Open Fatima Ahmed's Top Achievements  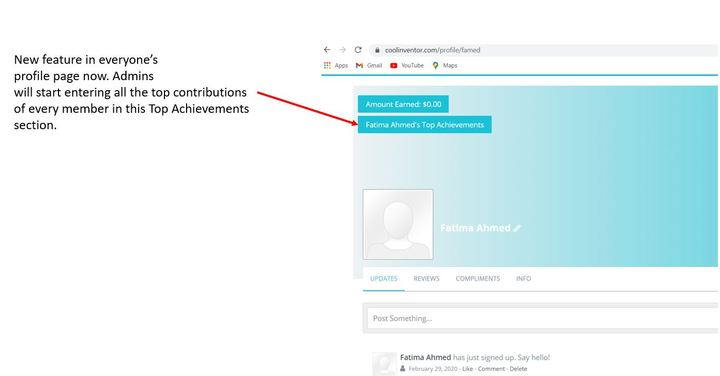pos(425,125)
